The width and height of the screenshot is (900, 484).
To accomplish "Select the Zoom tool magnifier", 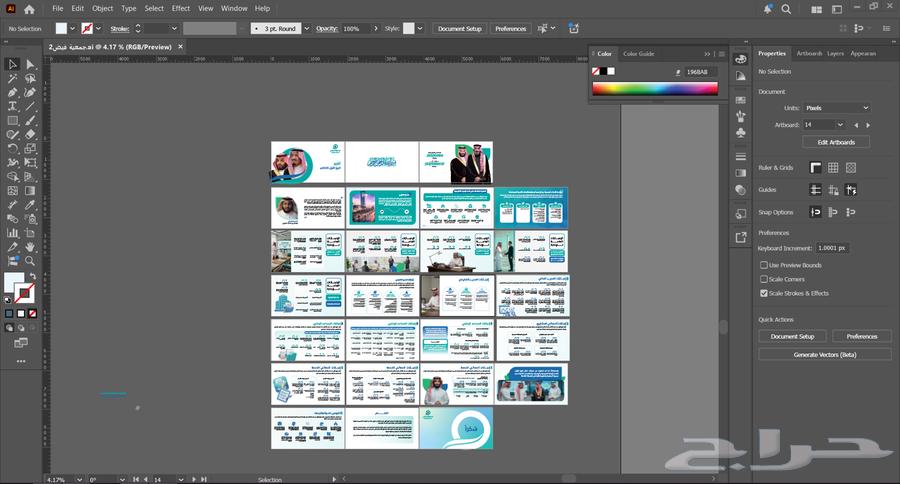I will (x=30, y=261).
